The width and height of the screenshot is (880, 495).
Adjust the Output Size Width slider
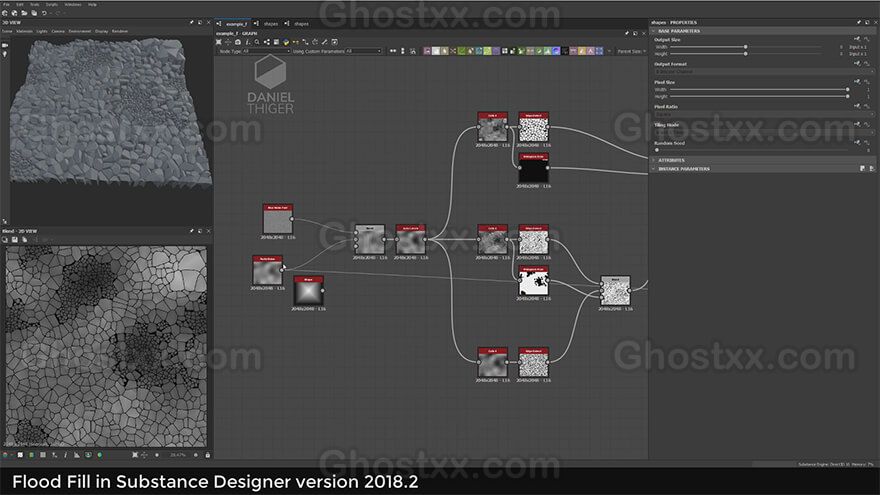pos(746,47)
